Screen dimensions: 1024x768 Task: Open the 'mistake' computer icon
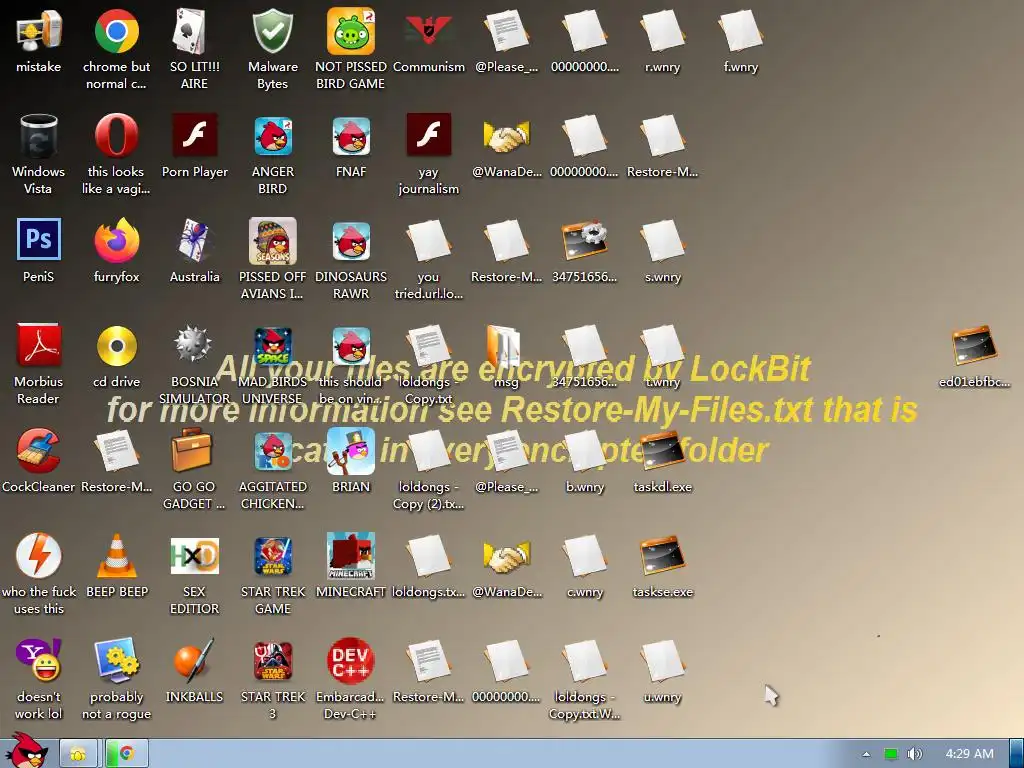pyautogui.click(x=39, y=31)
